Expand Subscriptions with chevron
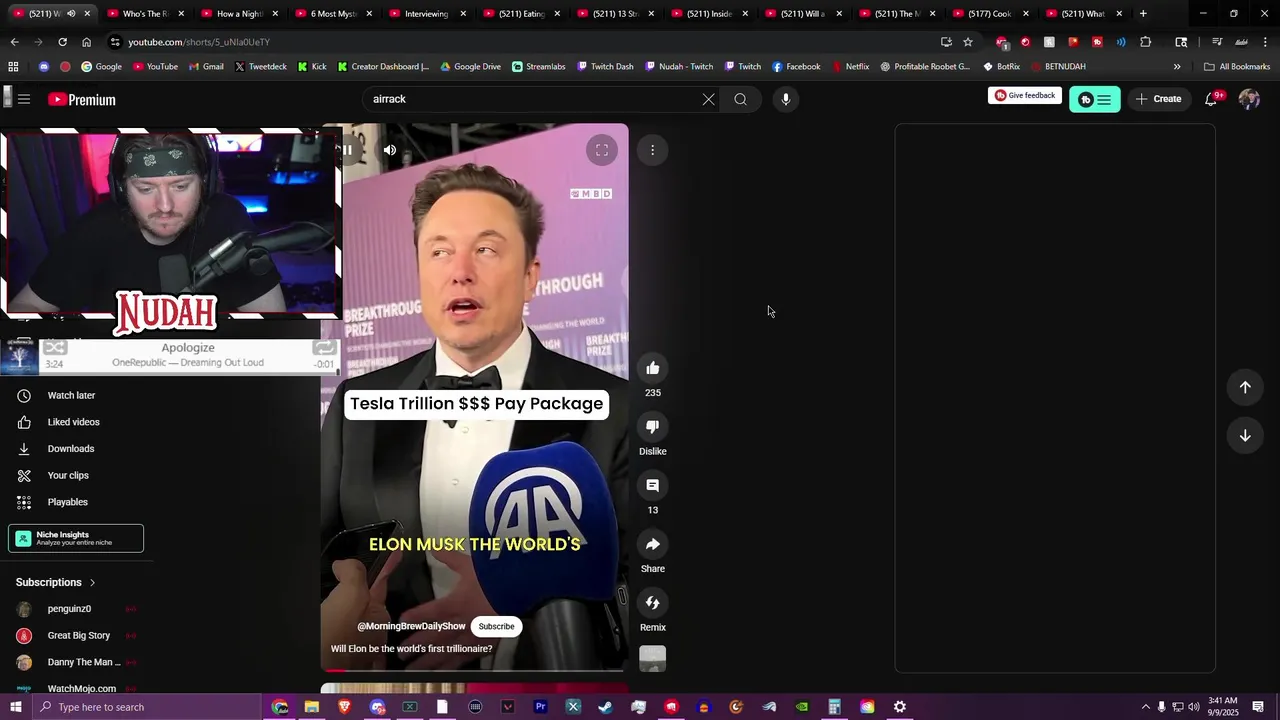Viewport: 1280px width, 720px height. pyautogui.click(x=93, y=582)
